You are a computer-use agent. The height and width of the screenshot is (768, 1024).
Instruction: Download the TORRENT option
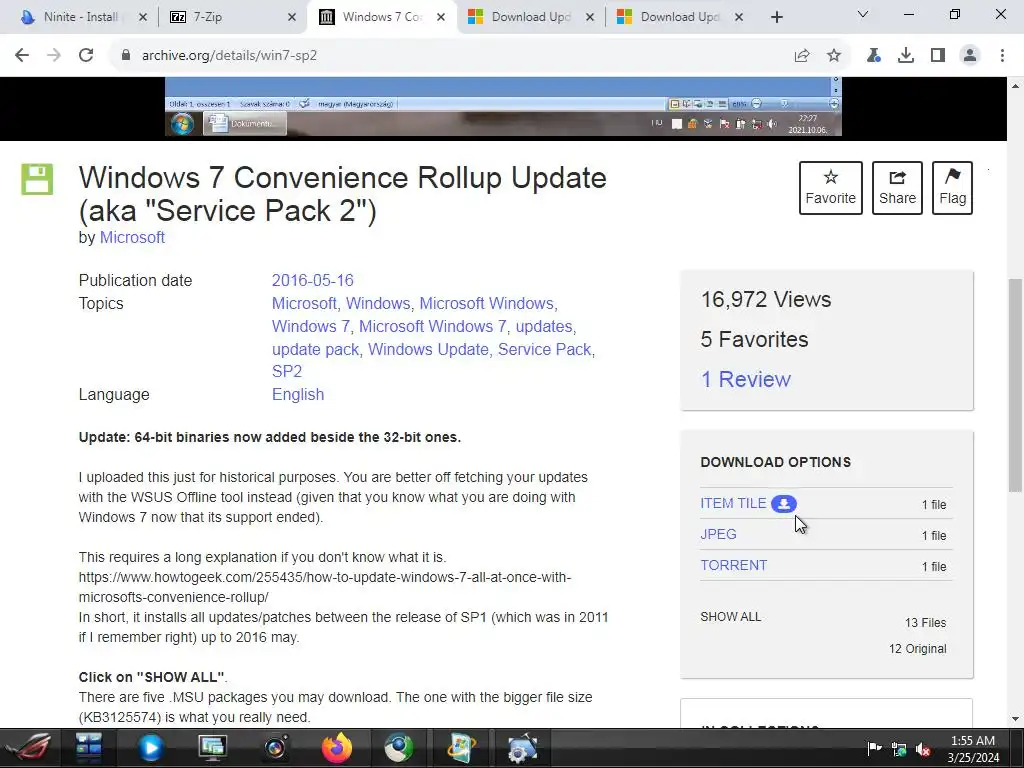(x=733, y=566)
